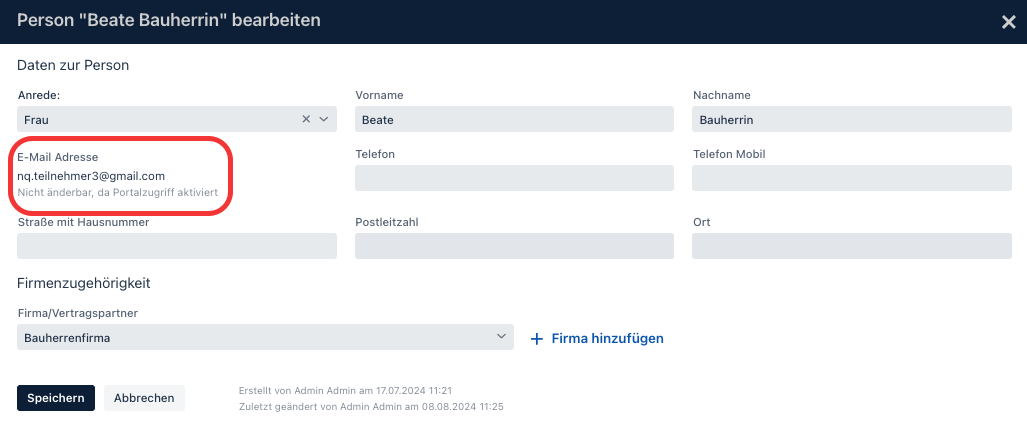This screenshot has width=1027, height=429.
Task: Focus the Vorname field containing Beate
Action: 514,119
